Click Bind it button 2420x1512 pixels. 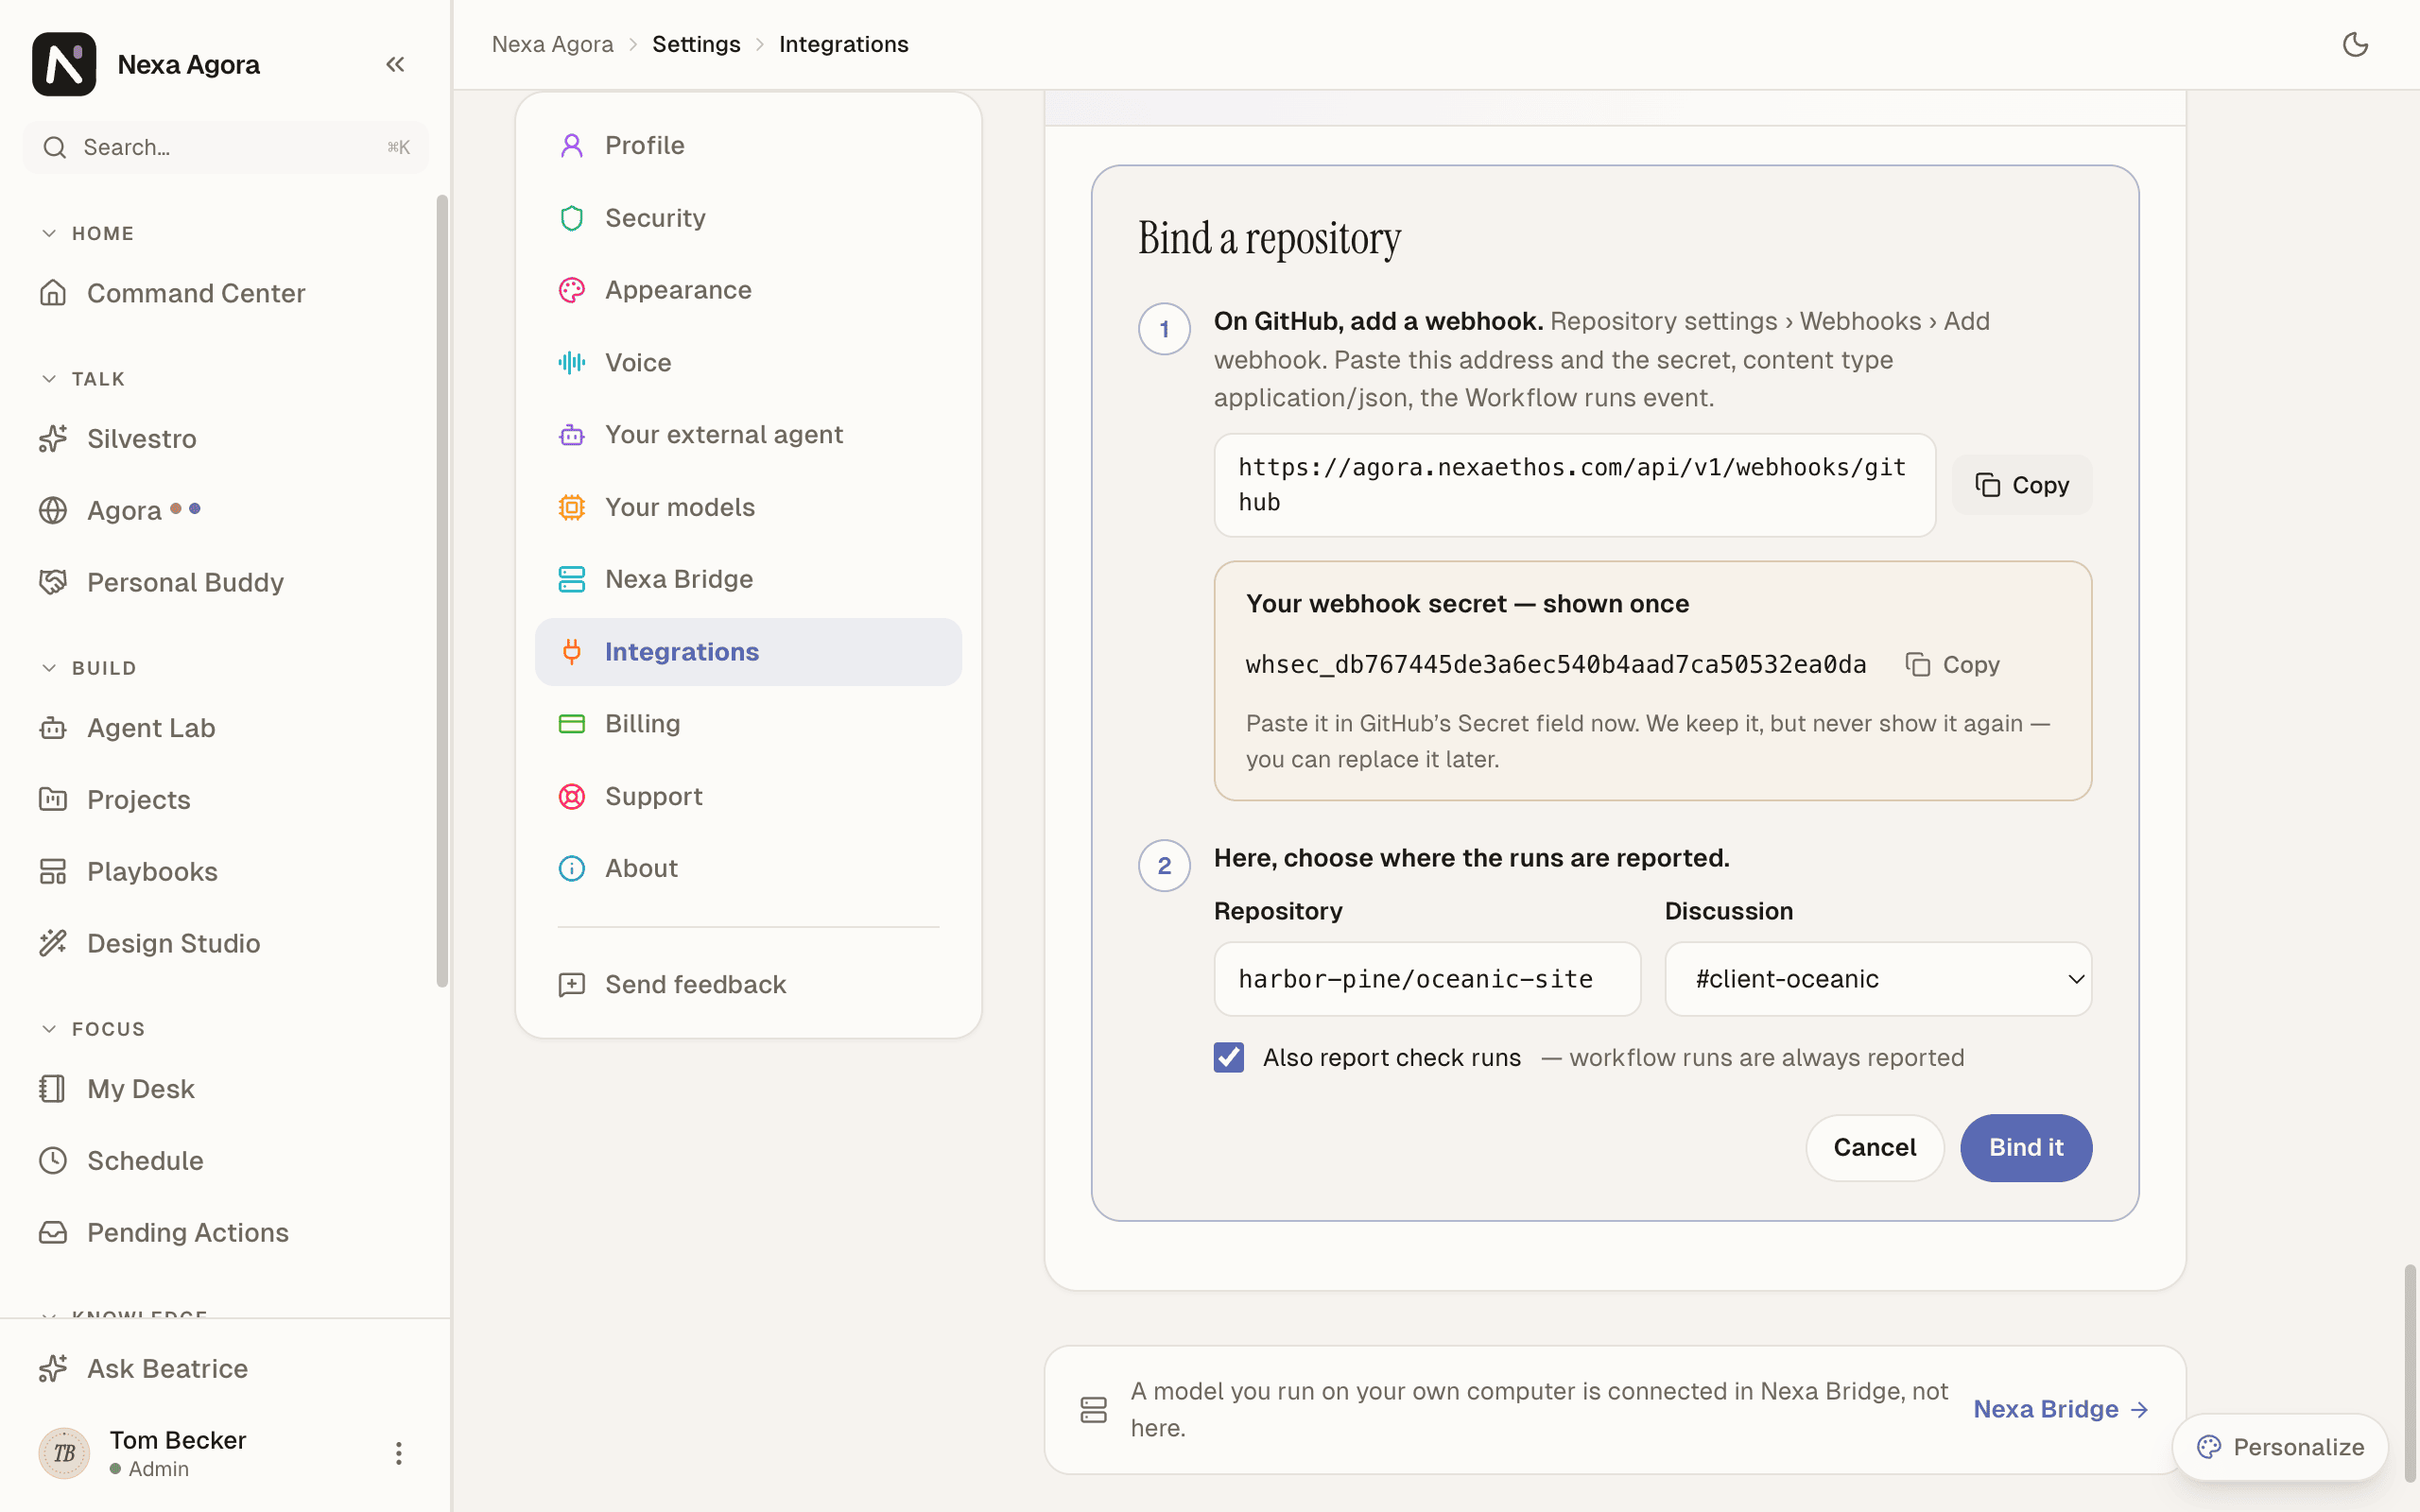pyautogui.click(x=2026, y=1148)
